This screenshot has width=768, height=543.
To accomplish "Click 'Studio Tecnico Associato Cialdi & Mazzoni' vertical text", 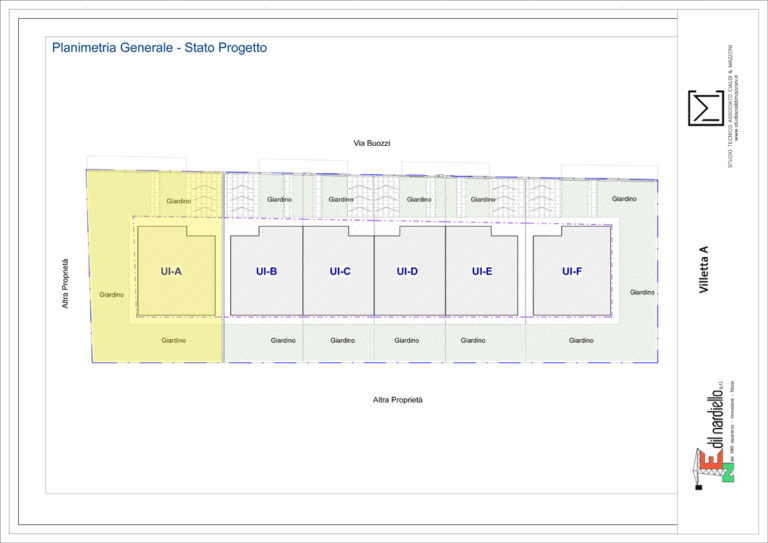I will [729, 106].
